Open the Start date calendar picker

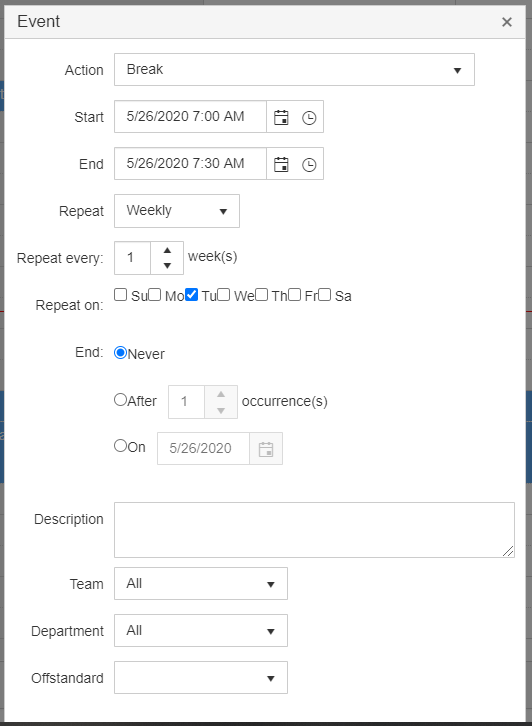(x=281, y=117)
